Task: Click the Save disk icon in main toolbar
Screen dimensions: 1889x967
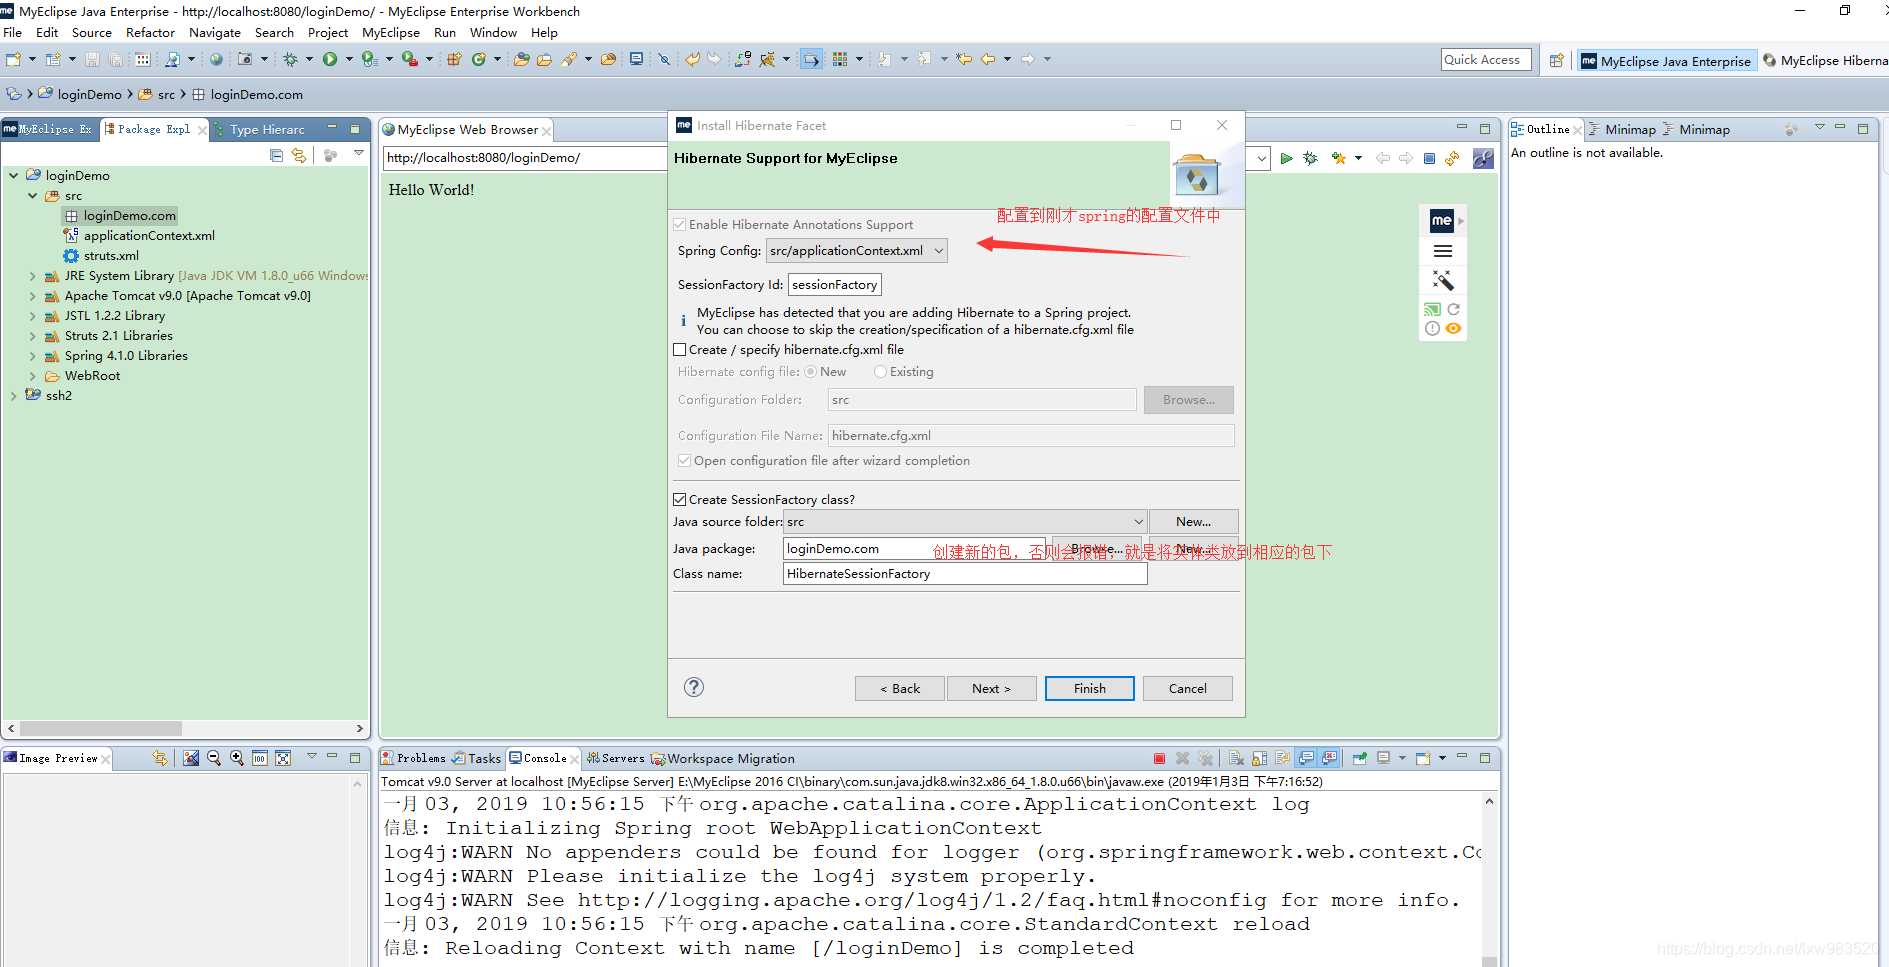Action: [92, 59]
